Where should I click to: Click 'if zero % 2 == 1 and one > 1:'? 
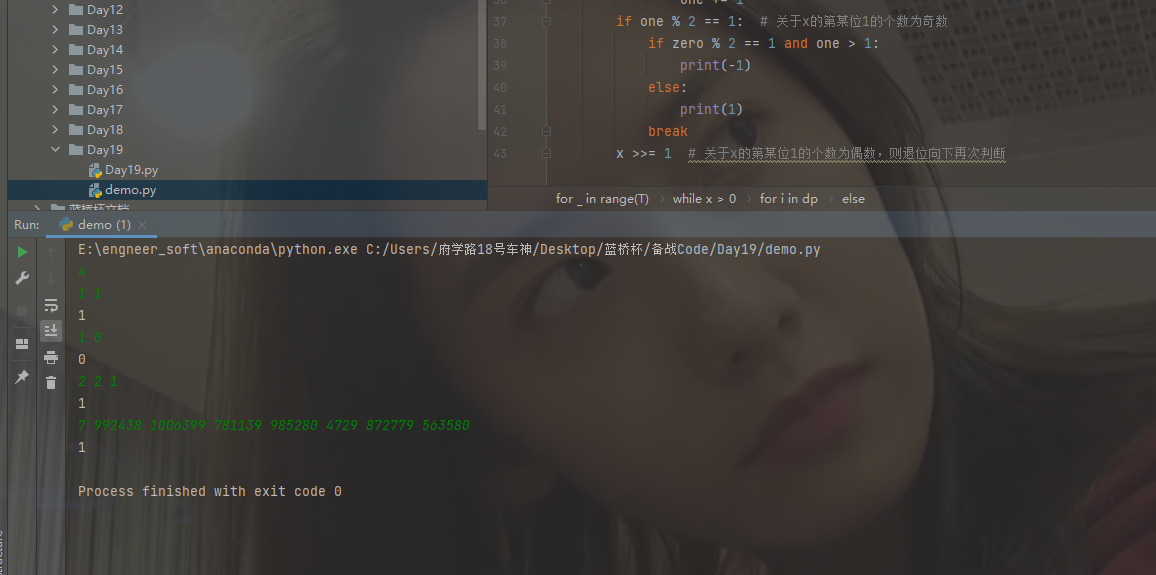[x=764, y=43]
